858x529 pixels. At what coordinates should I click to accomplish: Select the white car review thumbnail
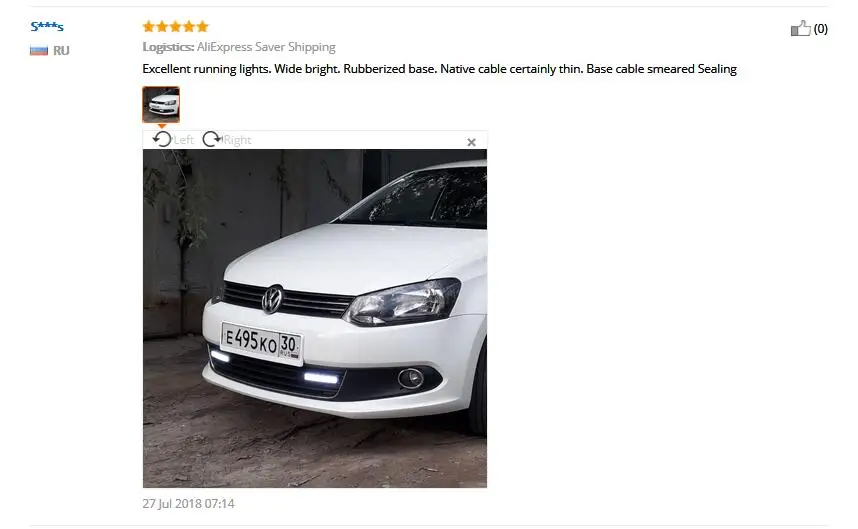pyautogui.click(x=161, y=104)
